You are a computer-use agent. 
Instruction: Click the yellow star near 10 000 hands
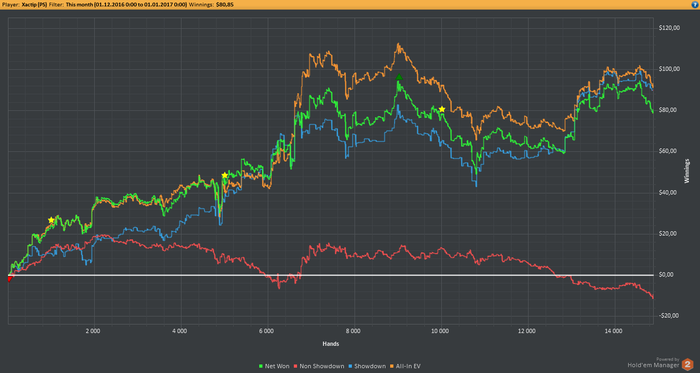442,109
